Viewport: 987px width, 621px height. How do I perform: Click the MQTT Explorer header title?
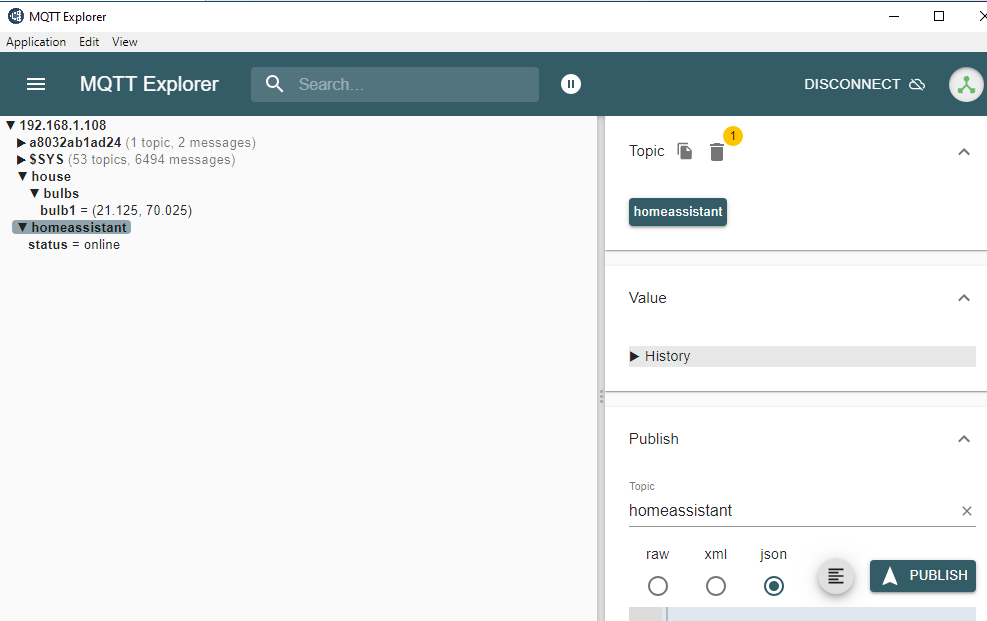[x=149, y=84]
